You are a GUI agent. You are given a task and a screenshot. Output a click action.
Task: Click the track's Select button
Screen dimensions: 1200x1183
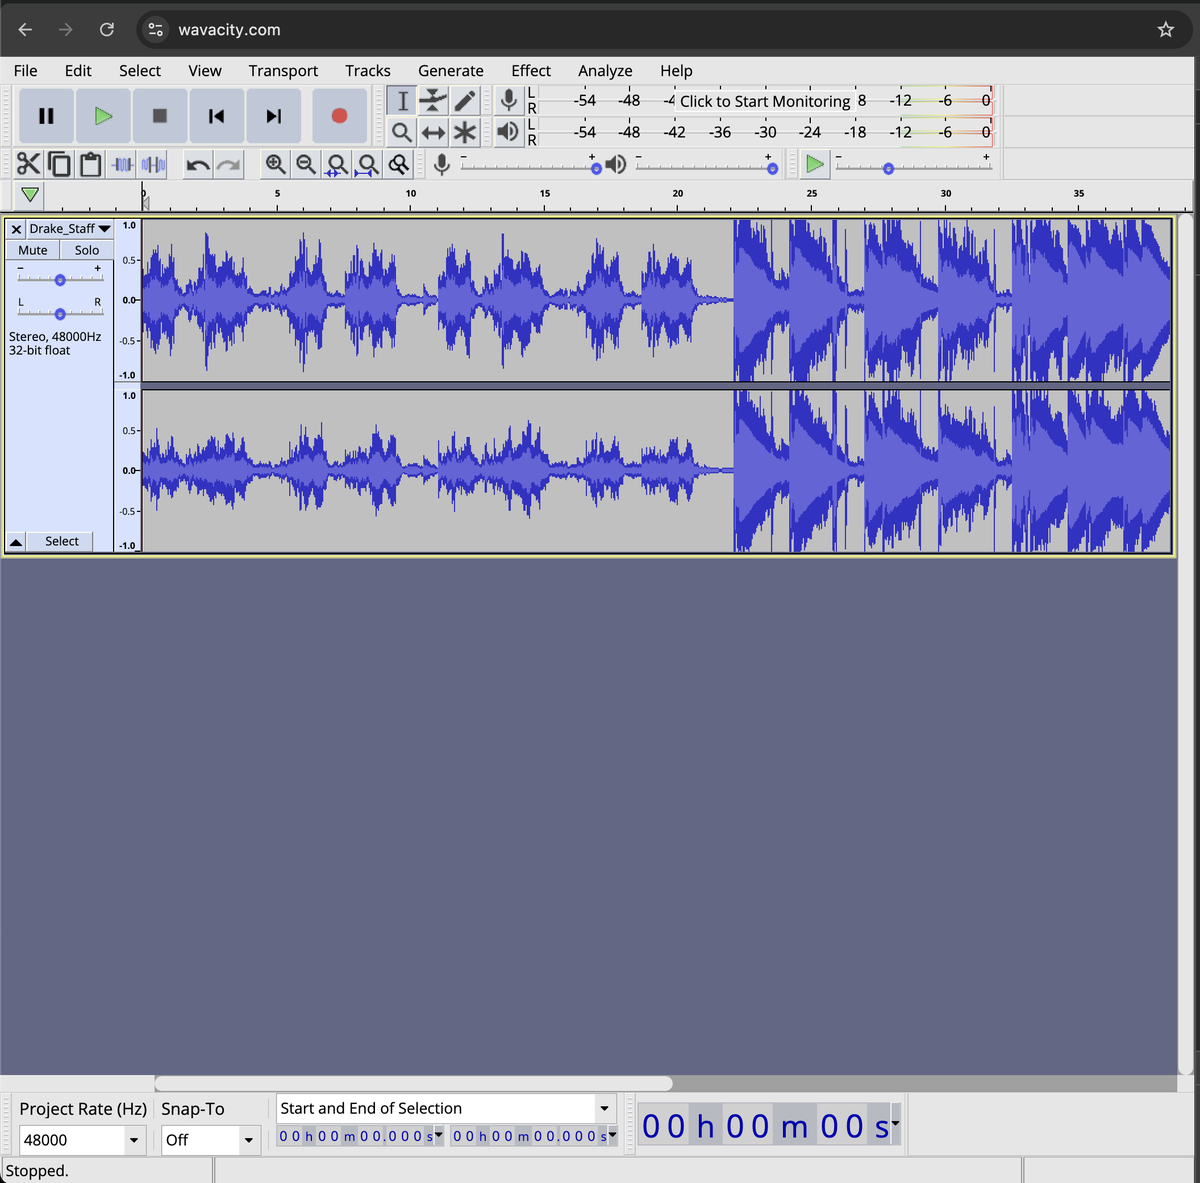61,541
